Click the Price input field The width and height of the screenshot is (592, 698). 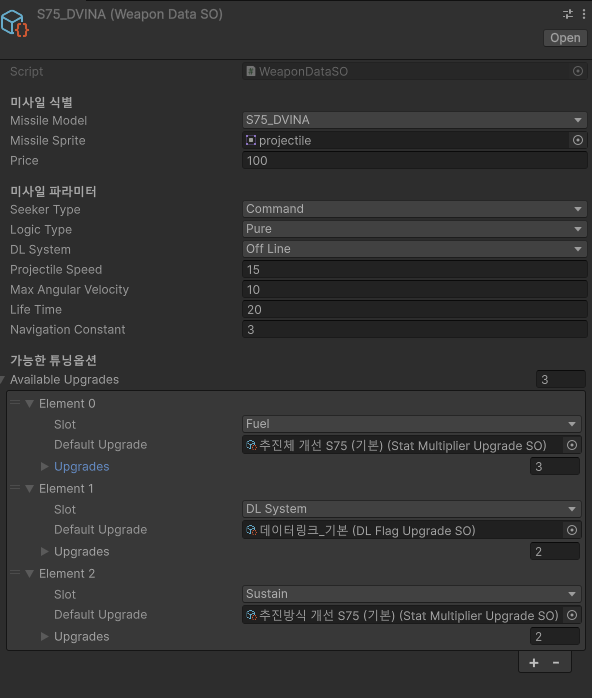414,161
